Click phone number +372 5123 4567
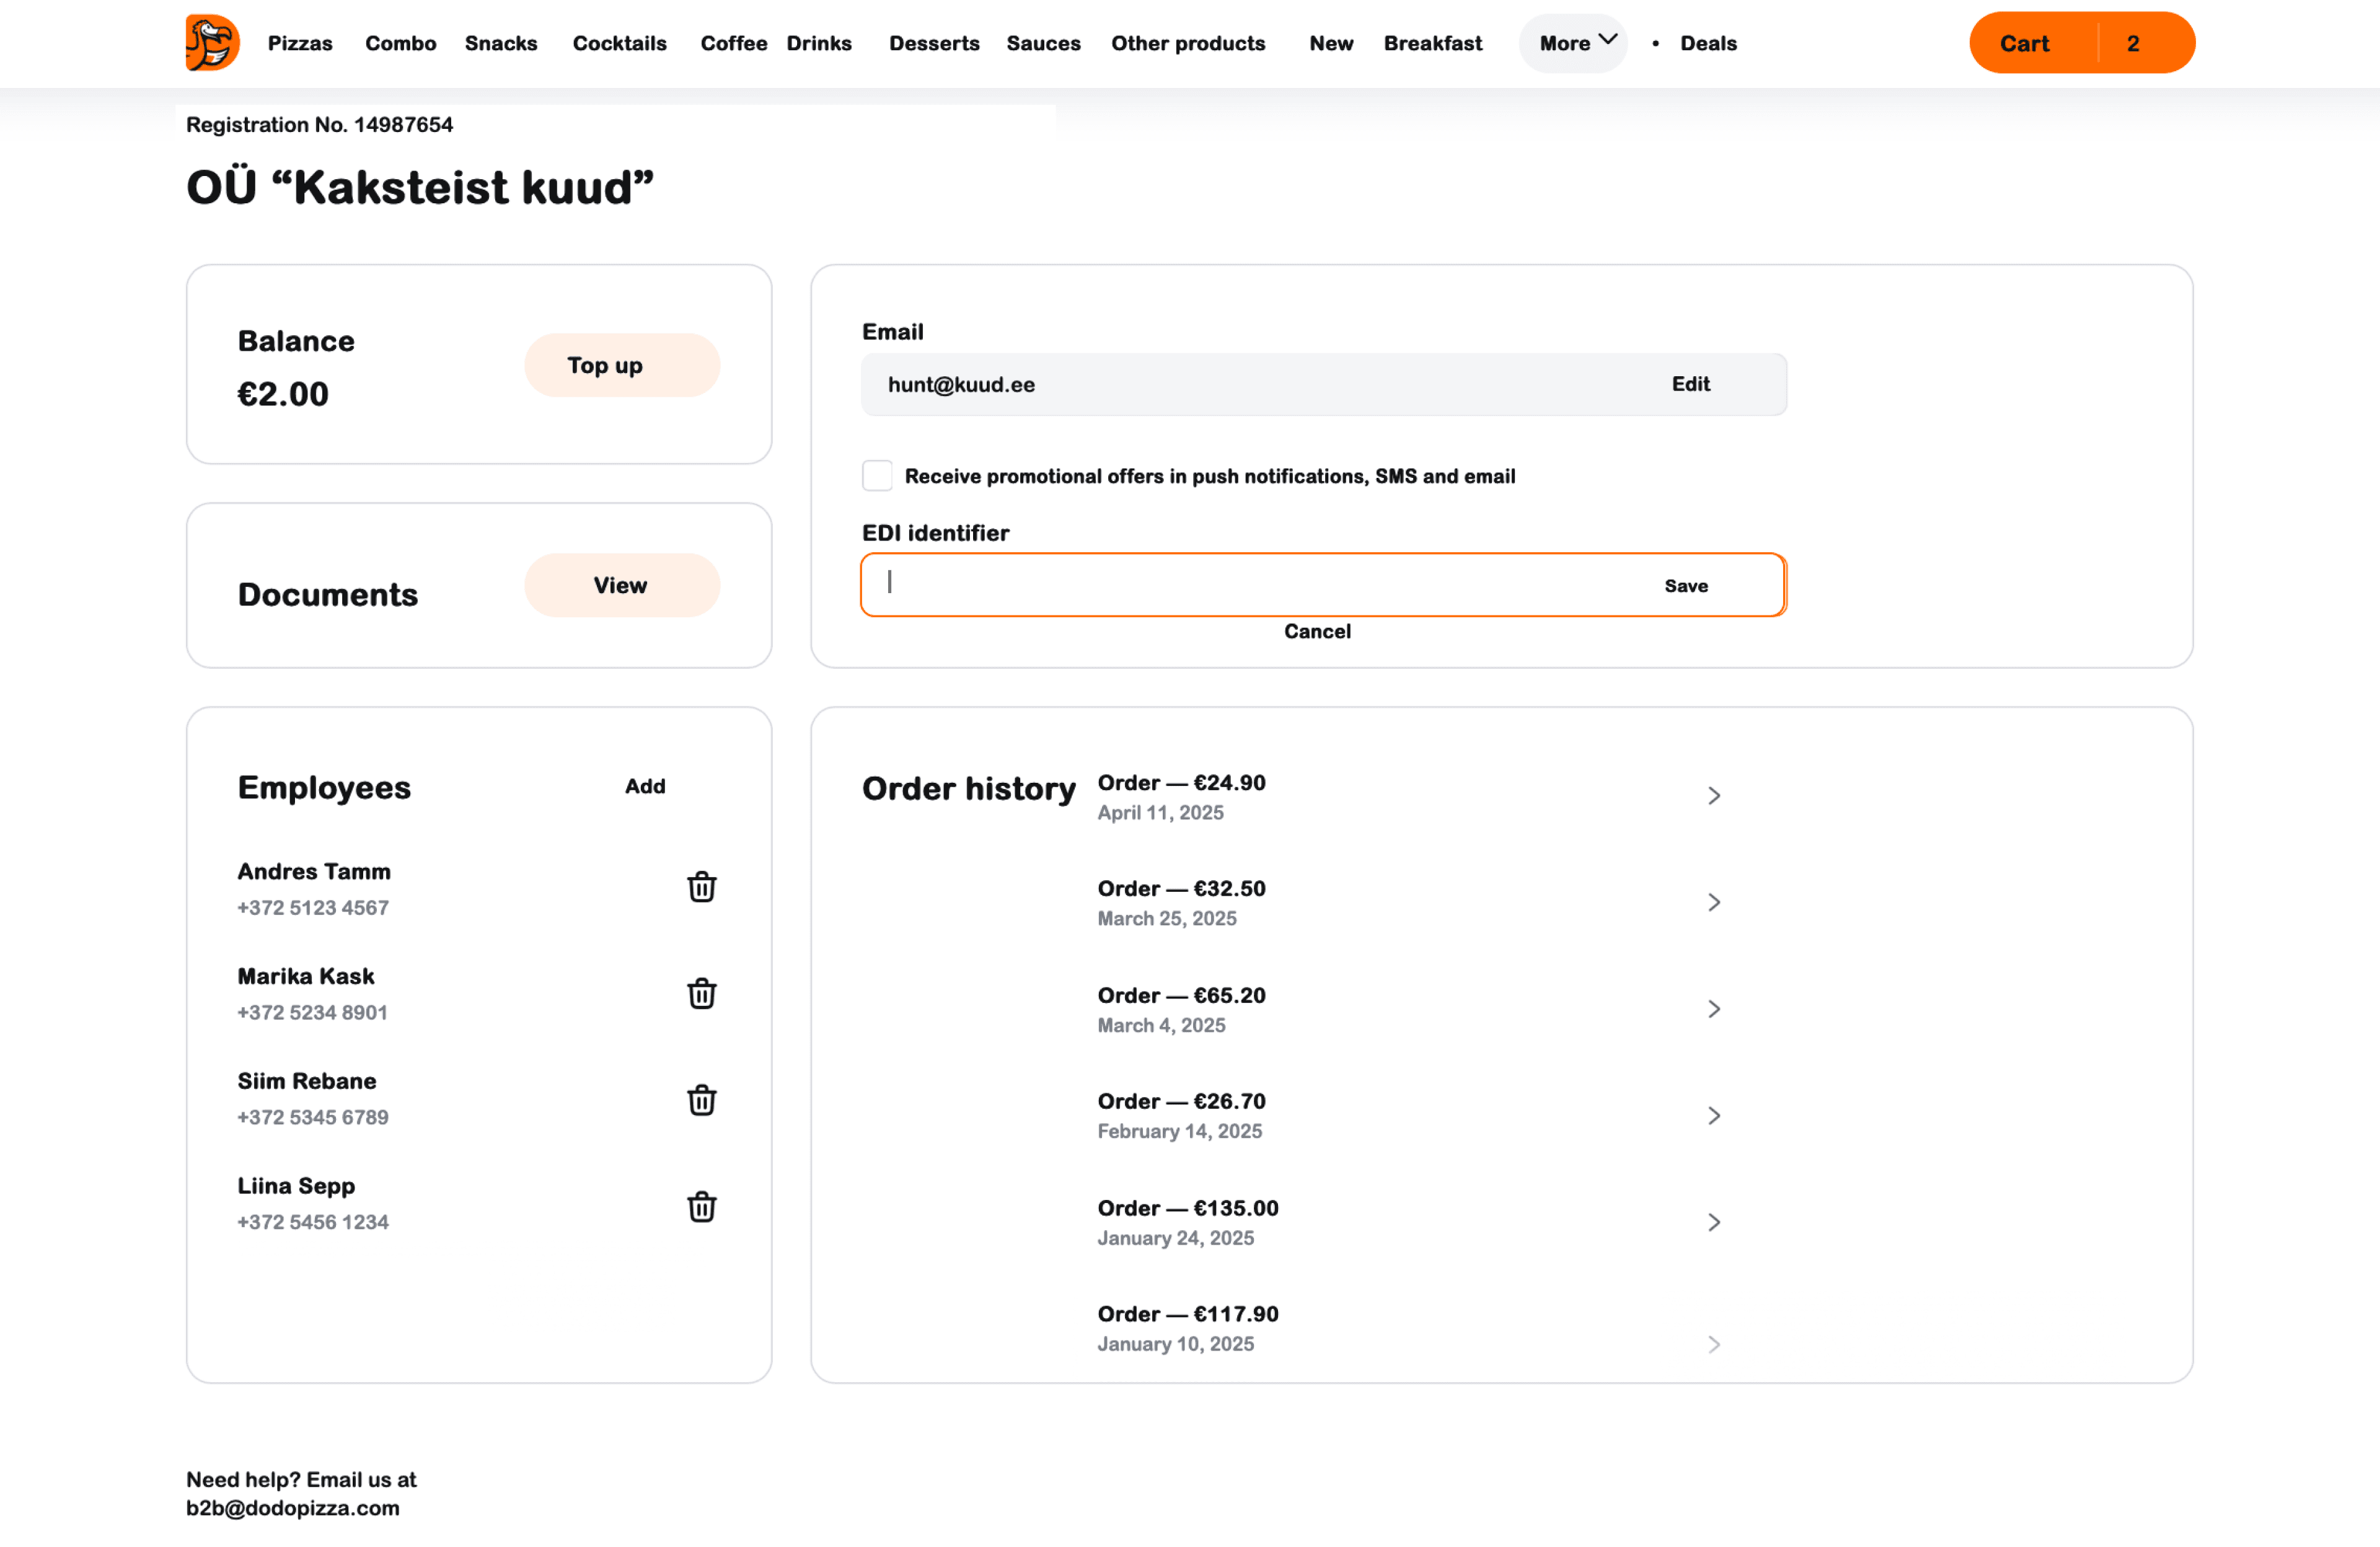The width and height of the screenshot is (2380, 1547). pyautogui.click(x=313, y=908)
